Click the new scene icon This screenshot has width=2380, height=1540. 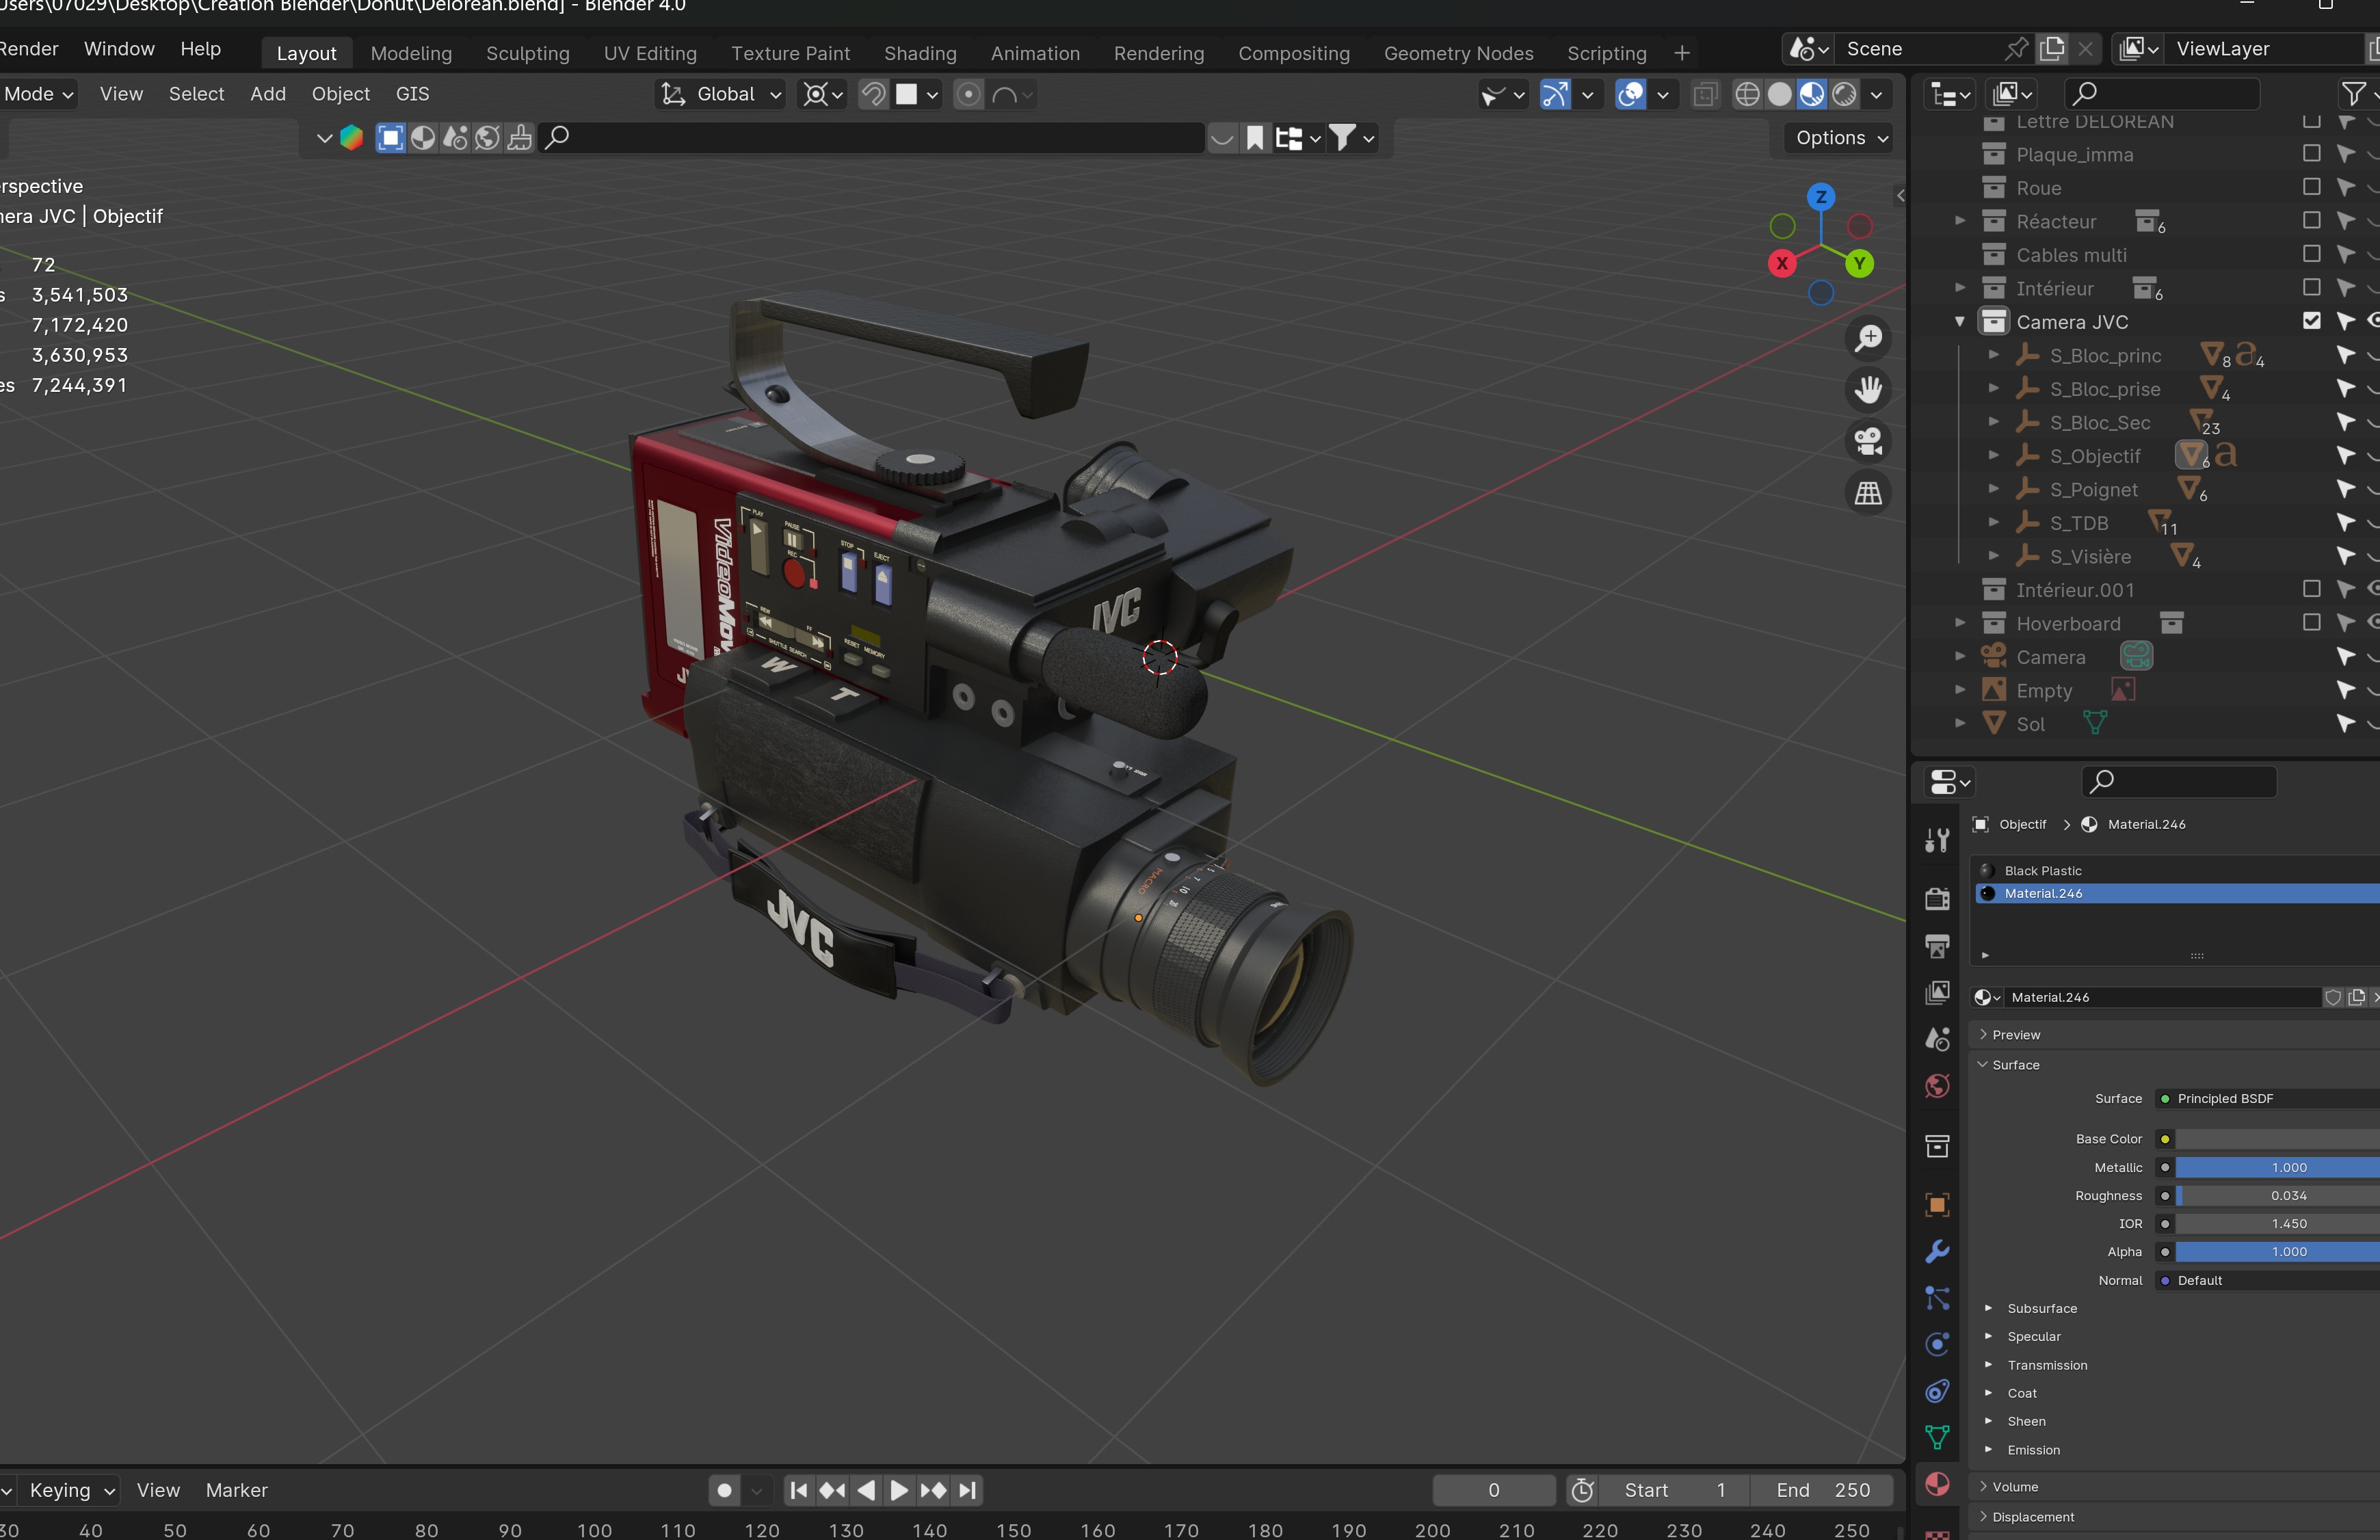[2052, 49]
